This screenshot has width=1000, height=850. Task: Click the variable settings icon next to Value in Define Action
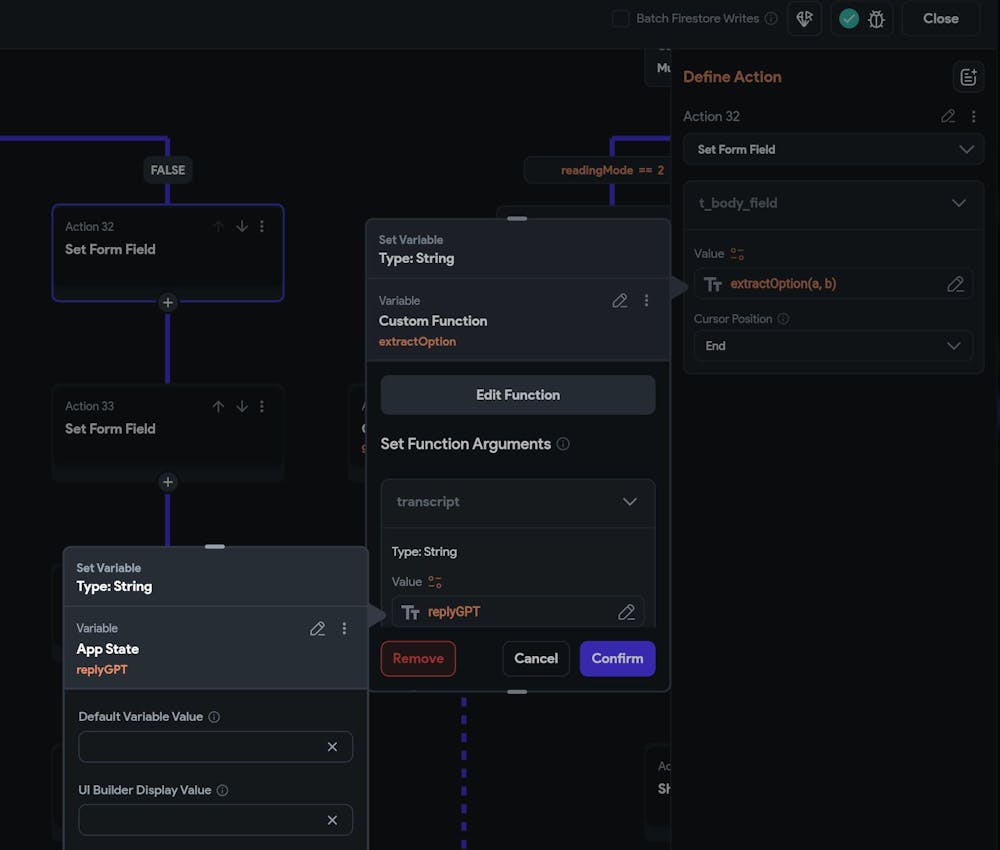pos(737,254)
